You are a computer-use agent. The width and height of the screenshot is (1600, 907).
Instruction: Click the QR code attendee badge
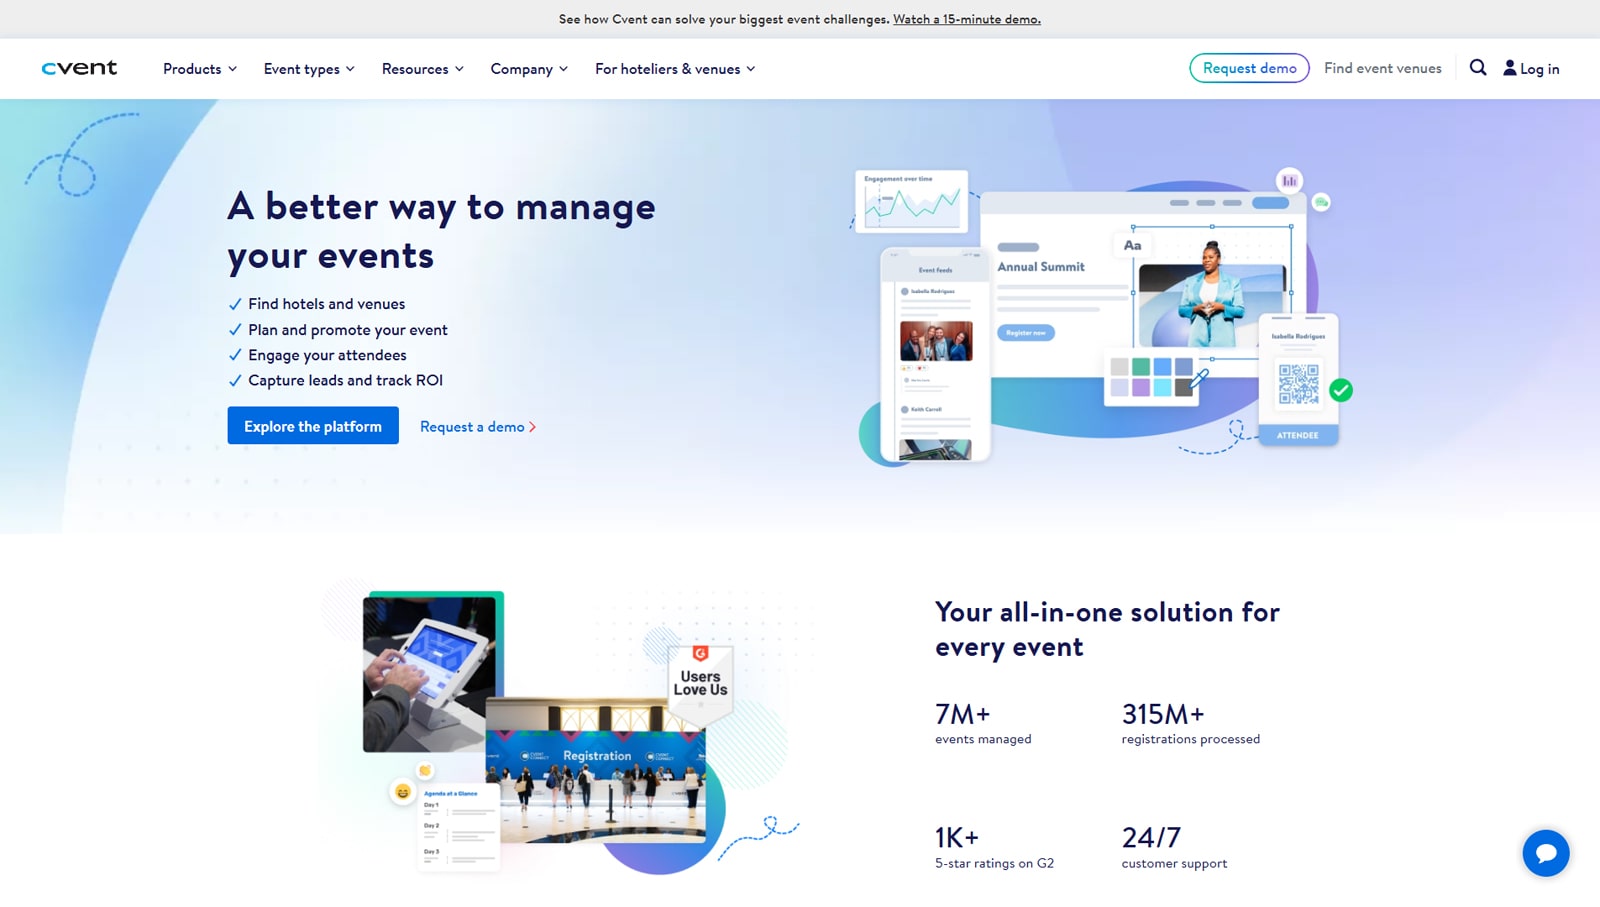(1298, 380)
